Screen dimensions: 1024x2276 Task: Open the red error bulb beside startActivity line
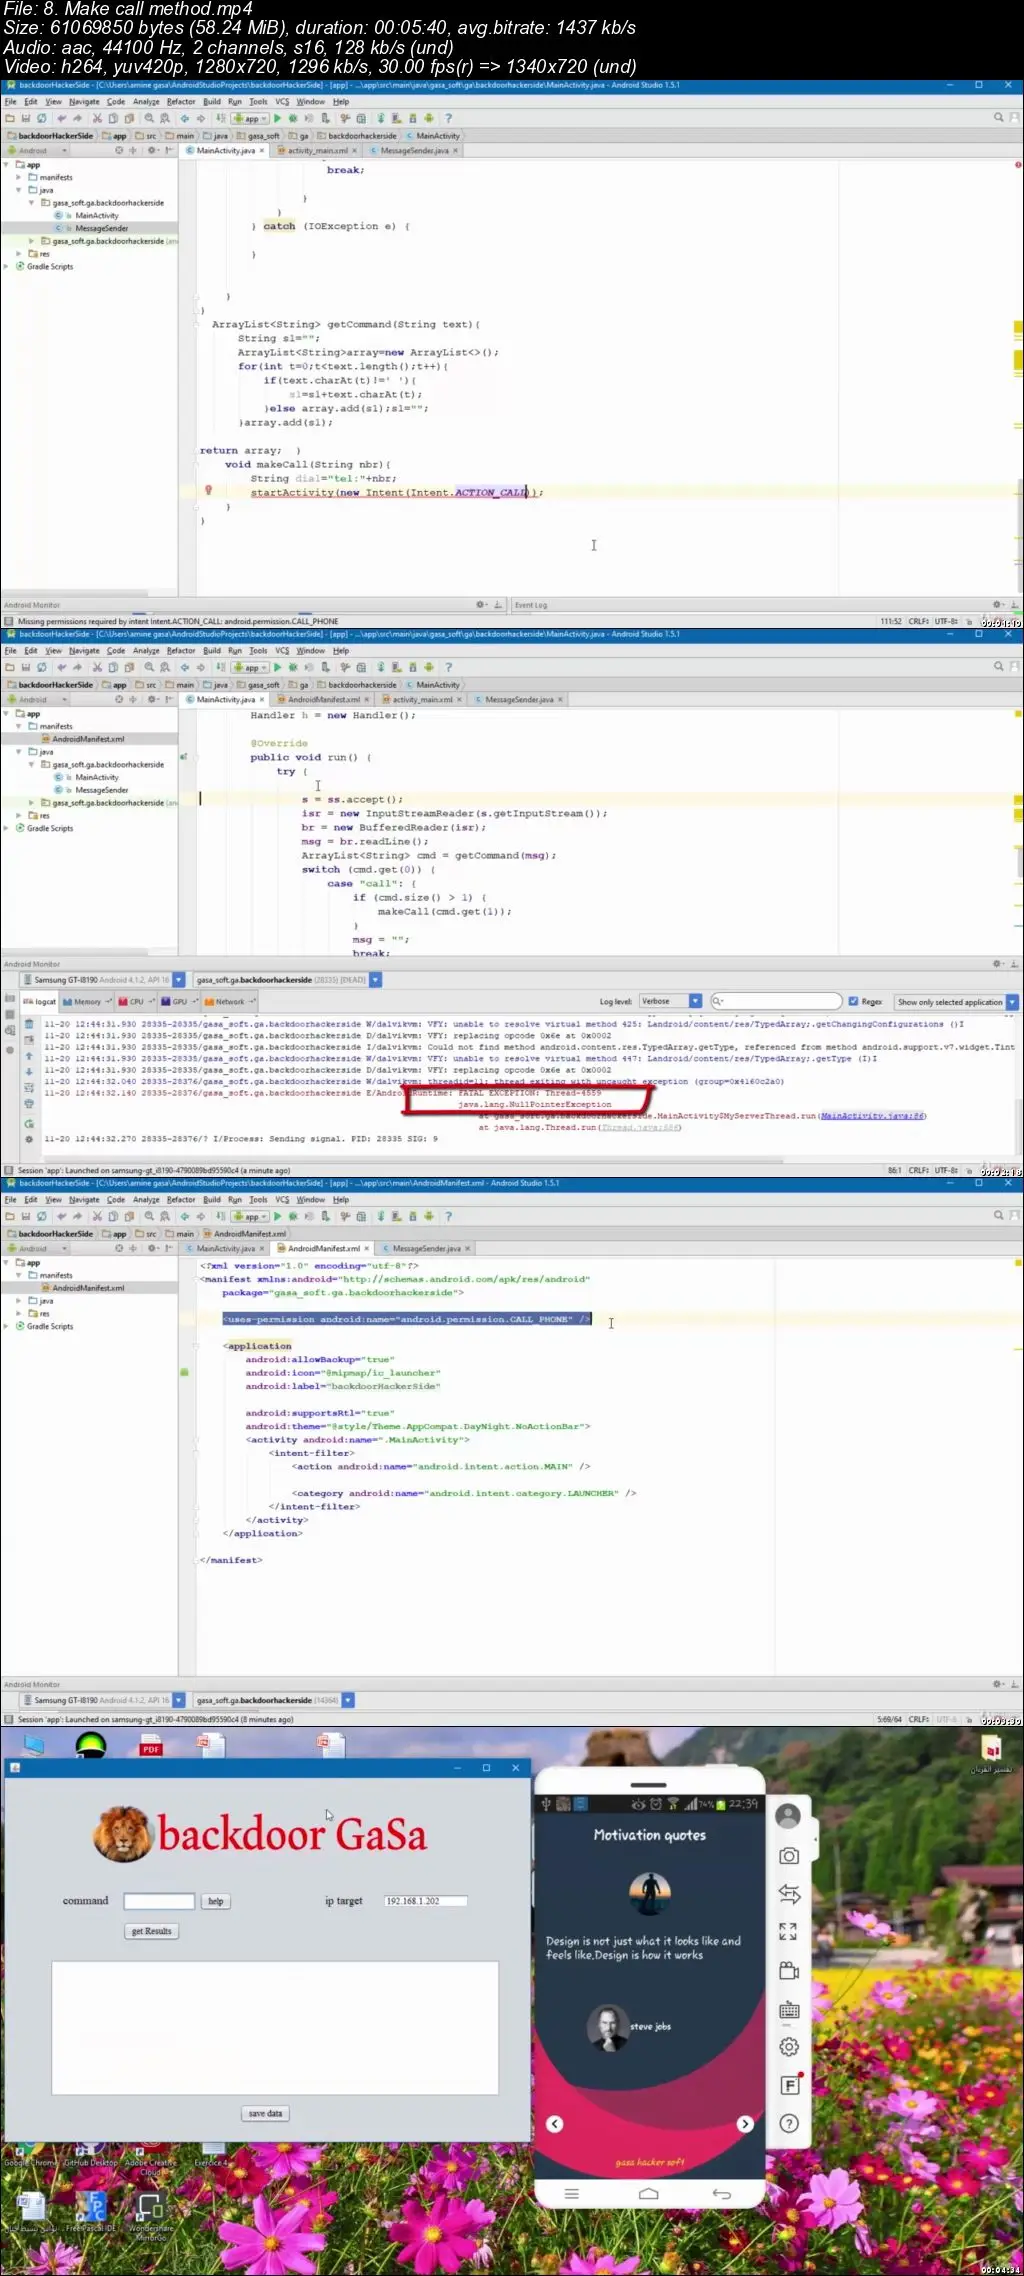(x=208, y=490)
